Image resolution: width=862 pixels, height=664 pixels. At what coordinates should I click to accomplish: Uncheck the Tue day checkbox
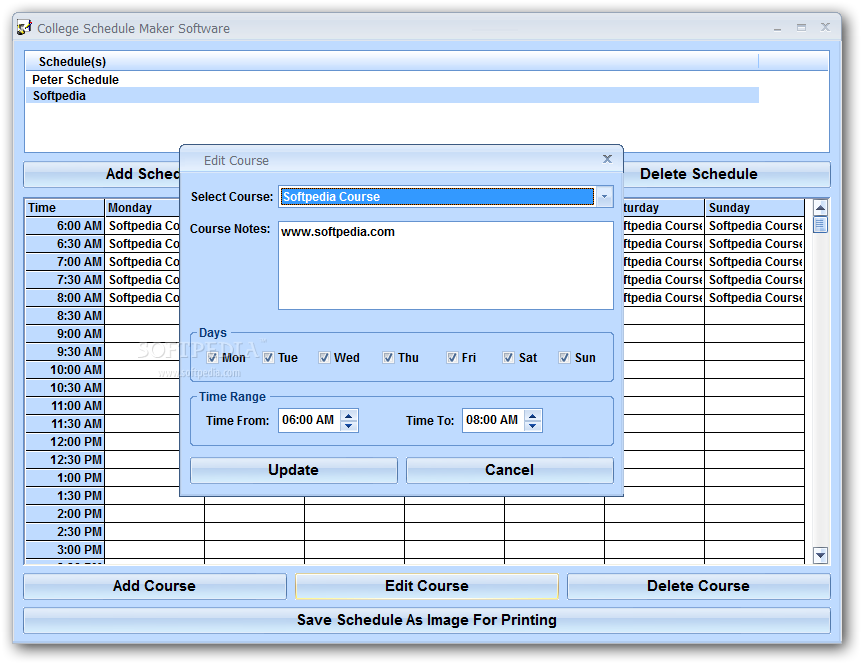tap(268, 358)
